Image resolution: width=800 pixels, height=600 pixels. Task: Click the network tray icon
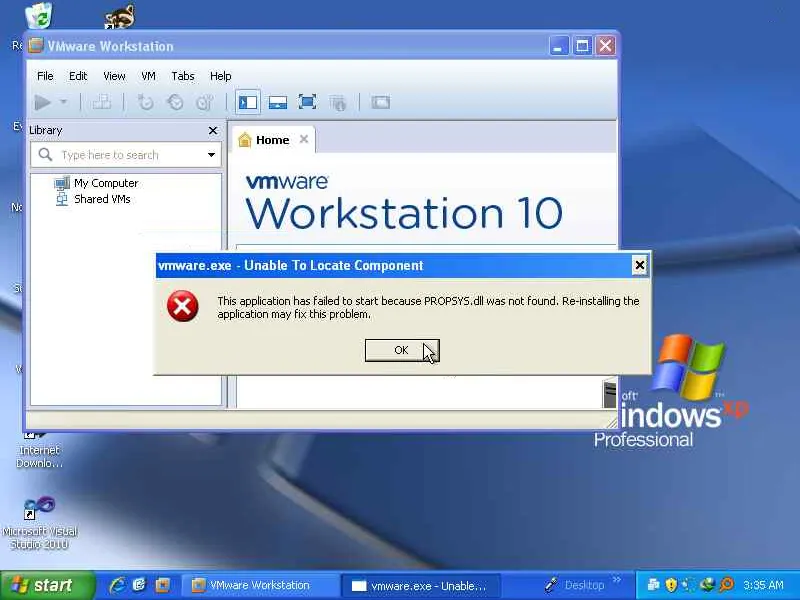(653, 584)
